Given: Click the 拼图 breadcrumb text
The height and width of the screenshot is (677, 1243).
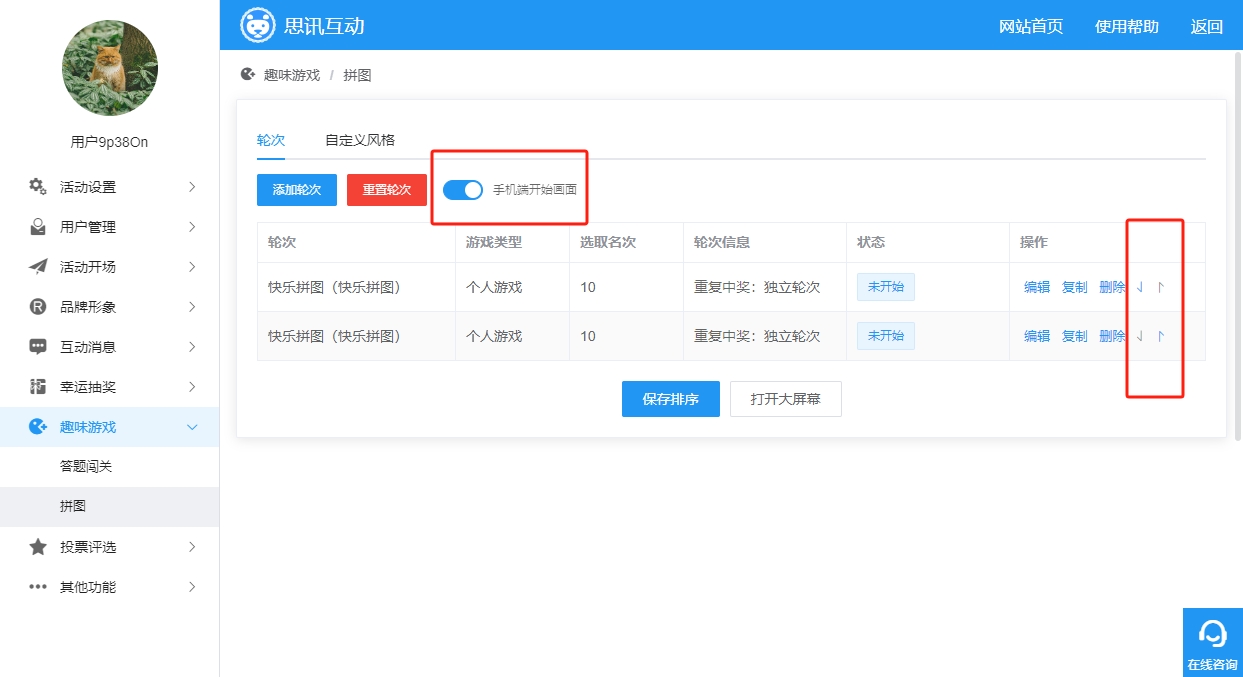Looking at the screenshot, I should [x=357, y=75].
